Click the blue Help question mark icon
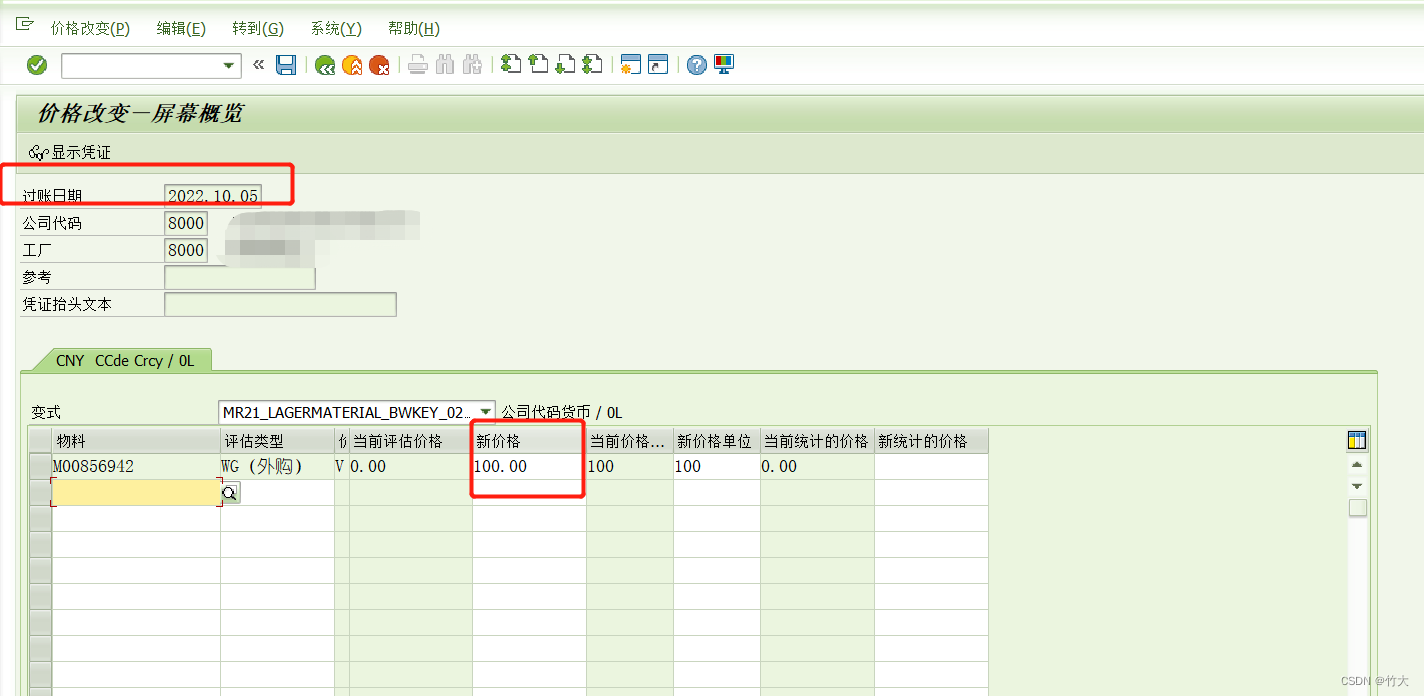Screen dimensions: 1424x696 pos(695,64)
